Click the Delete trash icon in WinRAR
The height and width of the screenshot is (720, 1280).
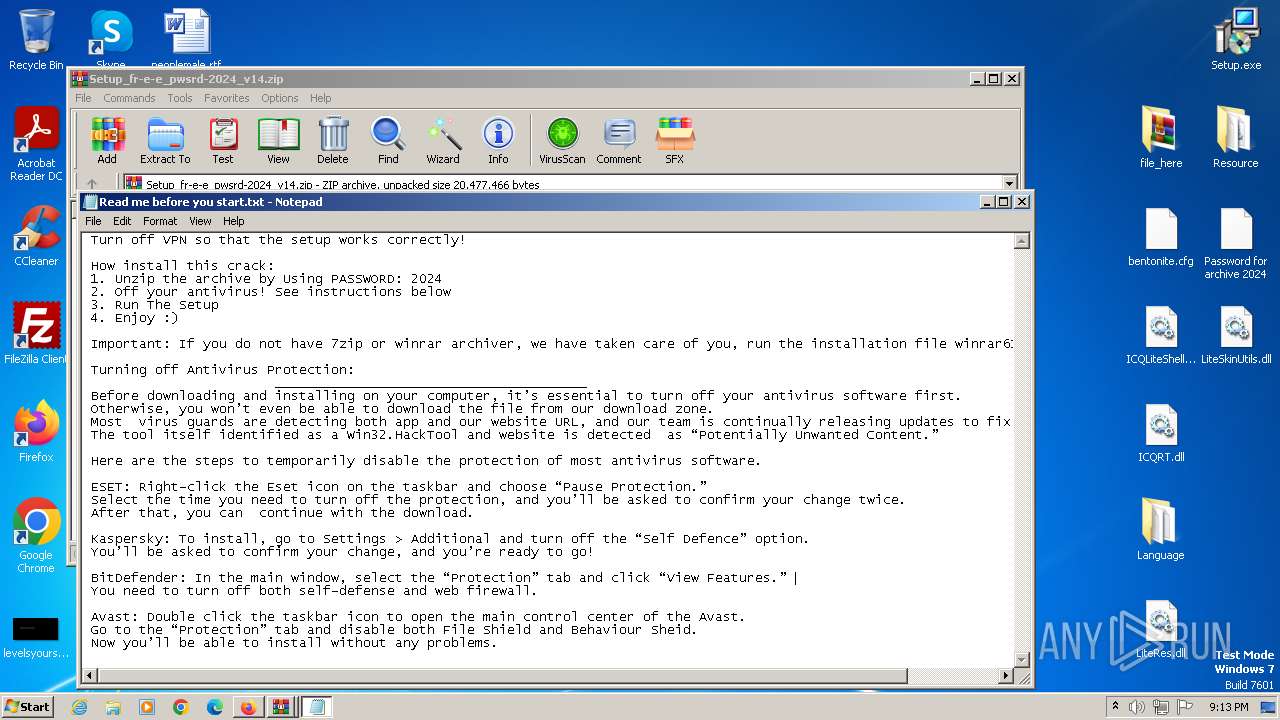click(x=333, y=141)
